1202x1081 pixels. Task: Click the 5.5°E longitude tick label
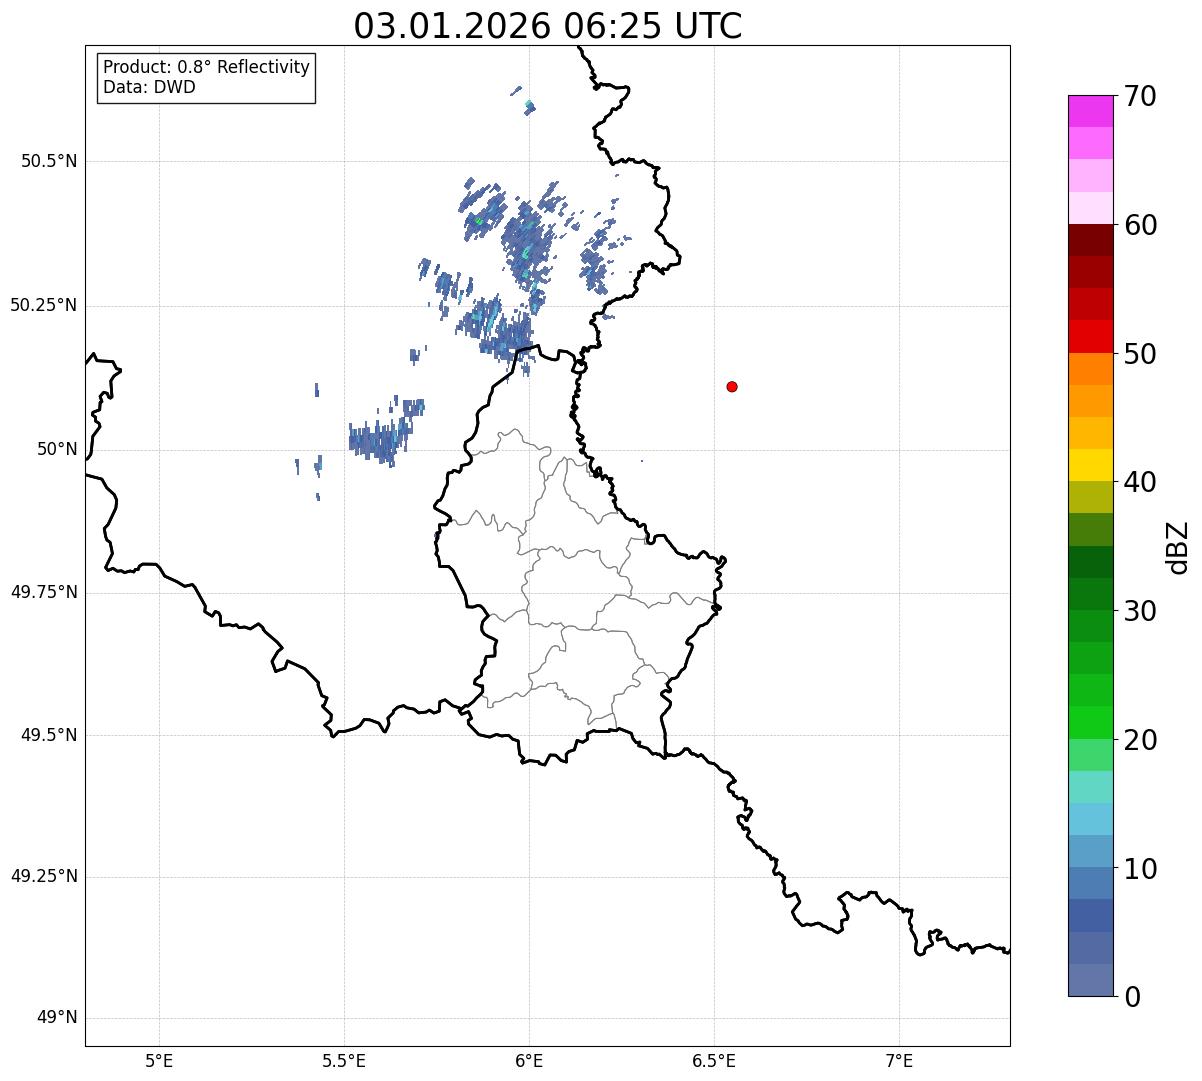point(344,1061)
